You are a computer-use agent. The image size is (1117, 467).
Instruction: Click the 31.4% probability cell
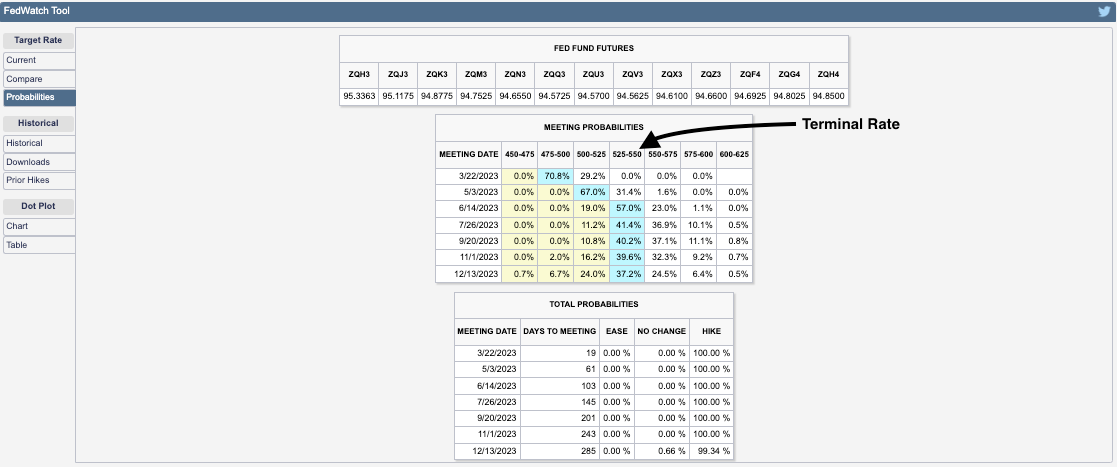(627, 192)
